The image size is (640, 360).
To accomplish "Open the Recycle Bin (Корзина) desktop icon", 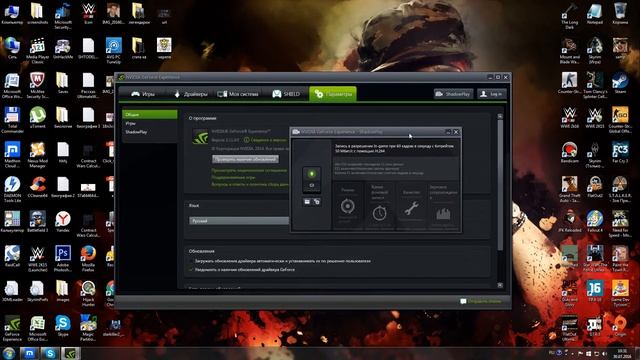I will (620, 13).
